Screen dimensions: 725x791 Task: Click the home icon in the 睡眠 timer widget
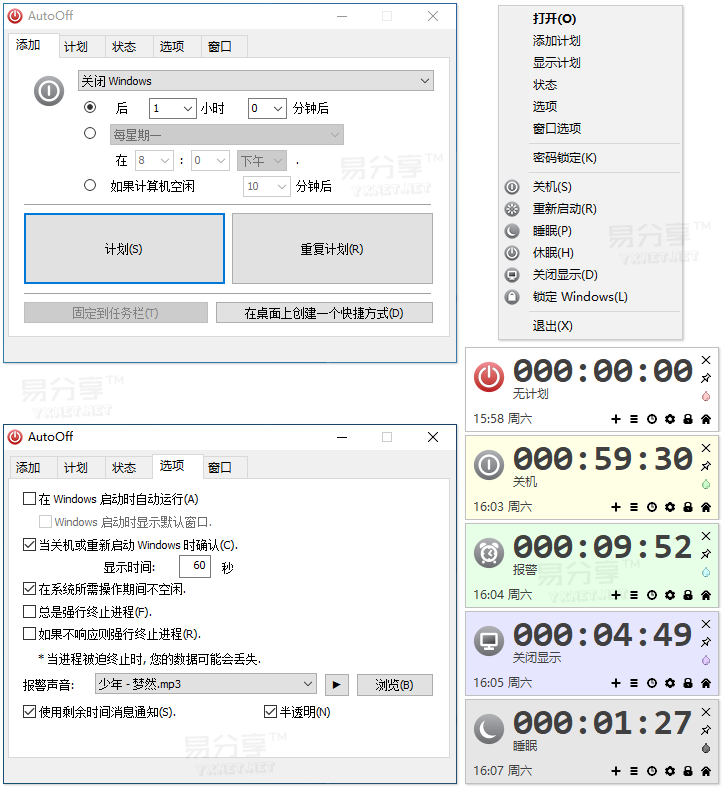706,771
